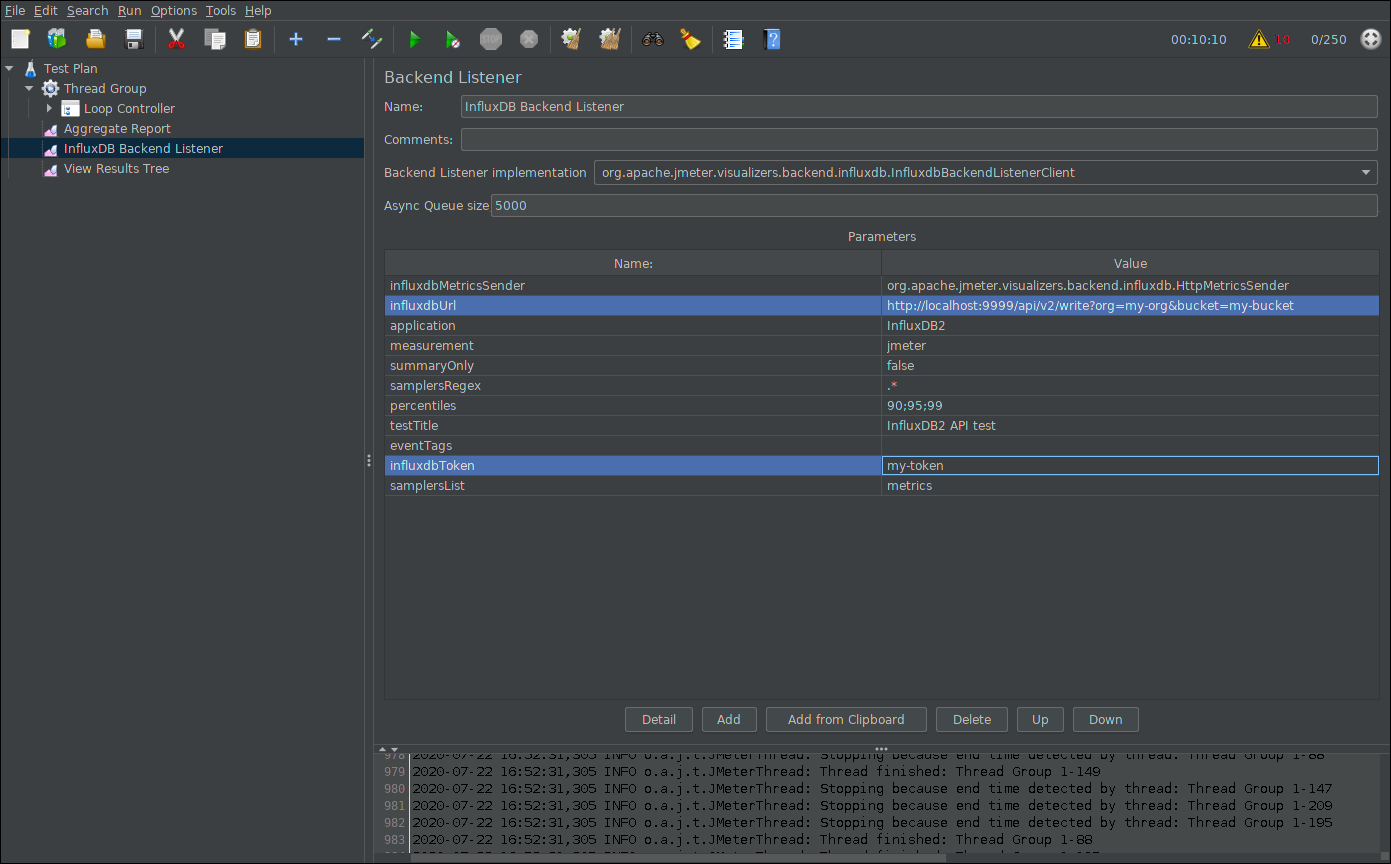Click the Clear All brooms icon
This screenshot has width=1391, height=864.
pyautogui.click(x=610, y=39)
